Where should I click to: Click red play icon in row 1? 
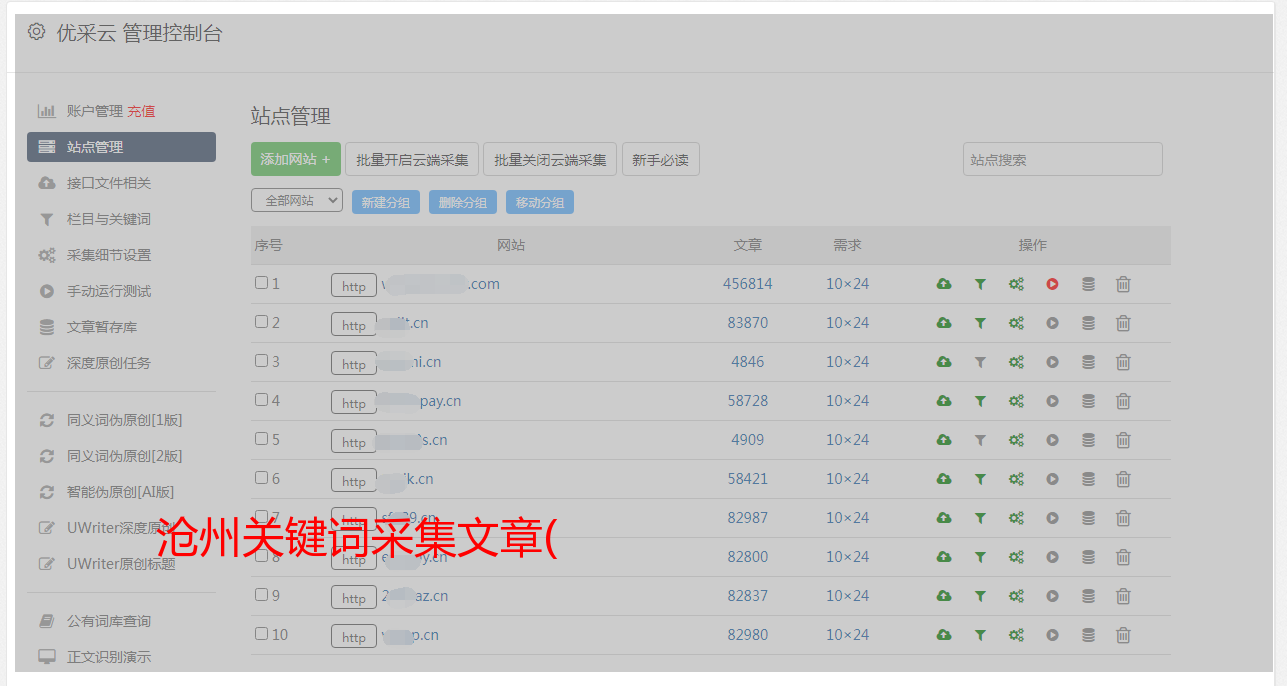[1052, 284]
